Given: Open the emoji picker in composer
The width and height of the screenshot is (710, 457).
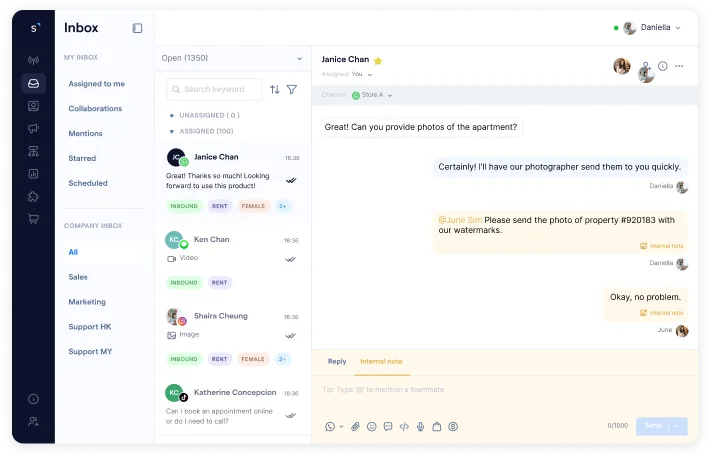Looking at the screenshot, I should point(372,427).
